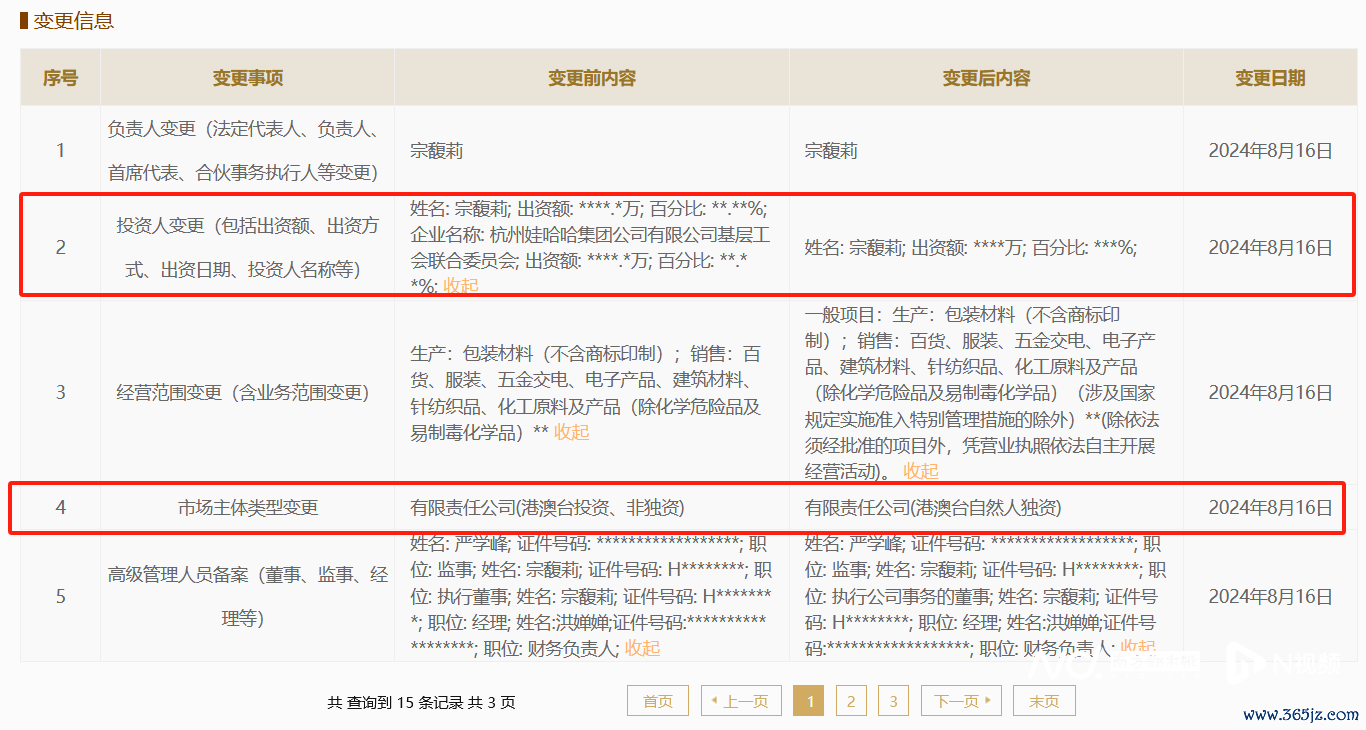Image resolution: width=1366 pixels, height=730 pixels.
Task: Click 宗馥莉 in row 1 after-change cell
Action: 831,152
